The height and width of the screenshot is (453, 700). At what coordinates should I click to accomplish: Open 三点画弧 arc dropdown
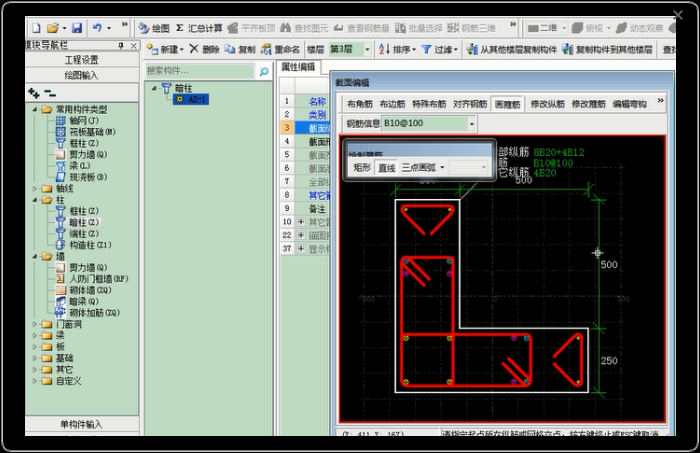[x=442, y=167]
